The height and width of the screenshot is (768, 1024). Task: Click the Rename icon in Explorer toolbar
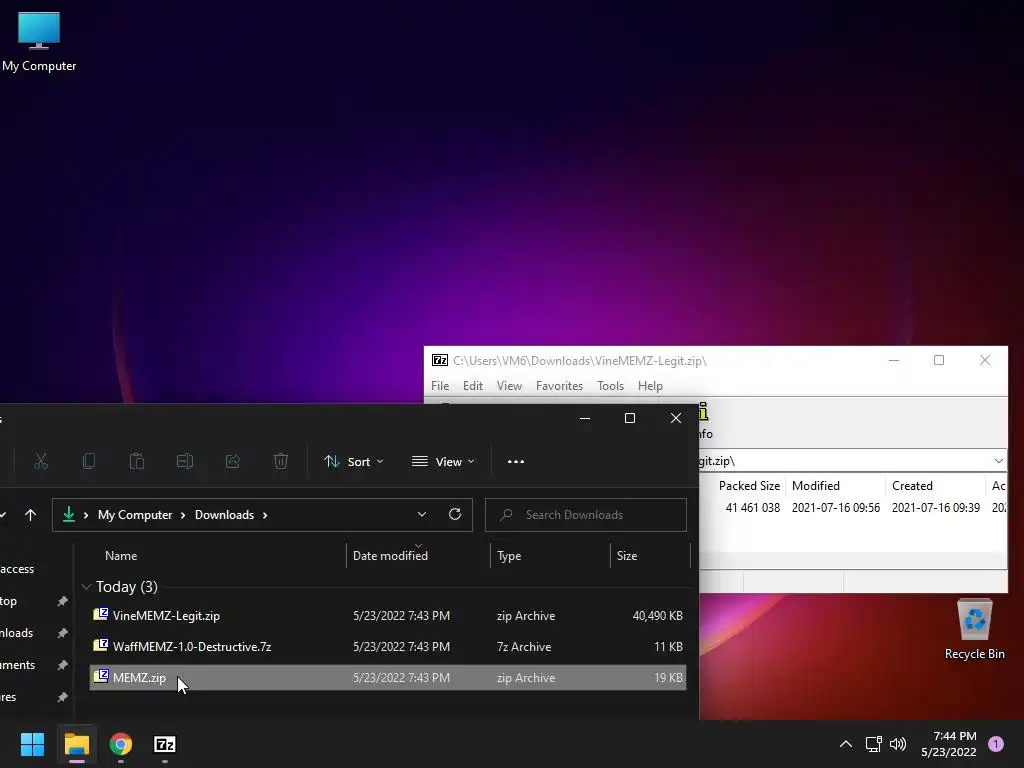pyautogui.click(x=185, y=462)
